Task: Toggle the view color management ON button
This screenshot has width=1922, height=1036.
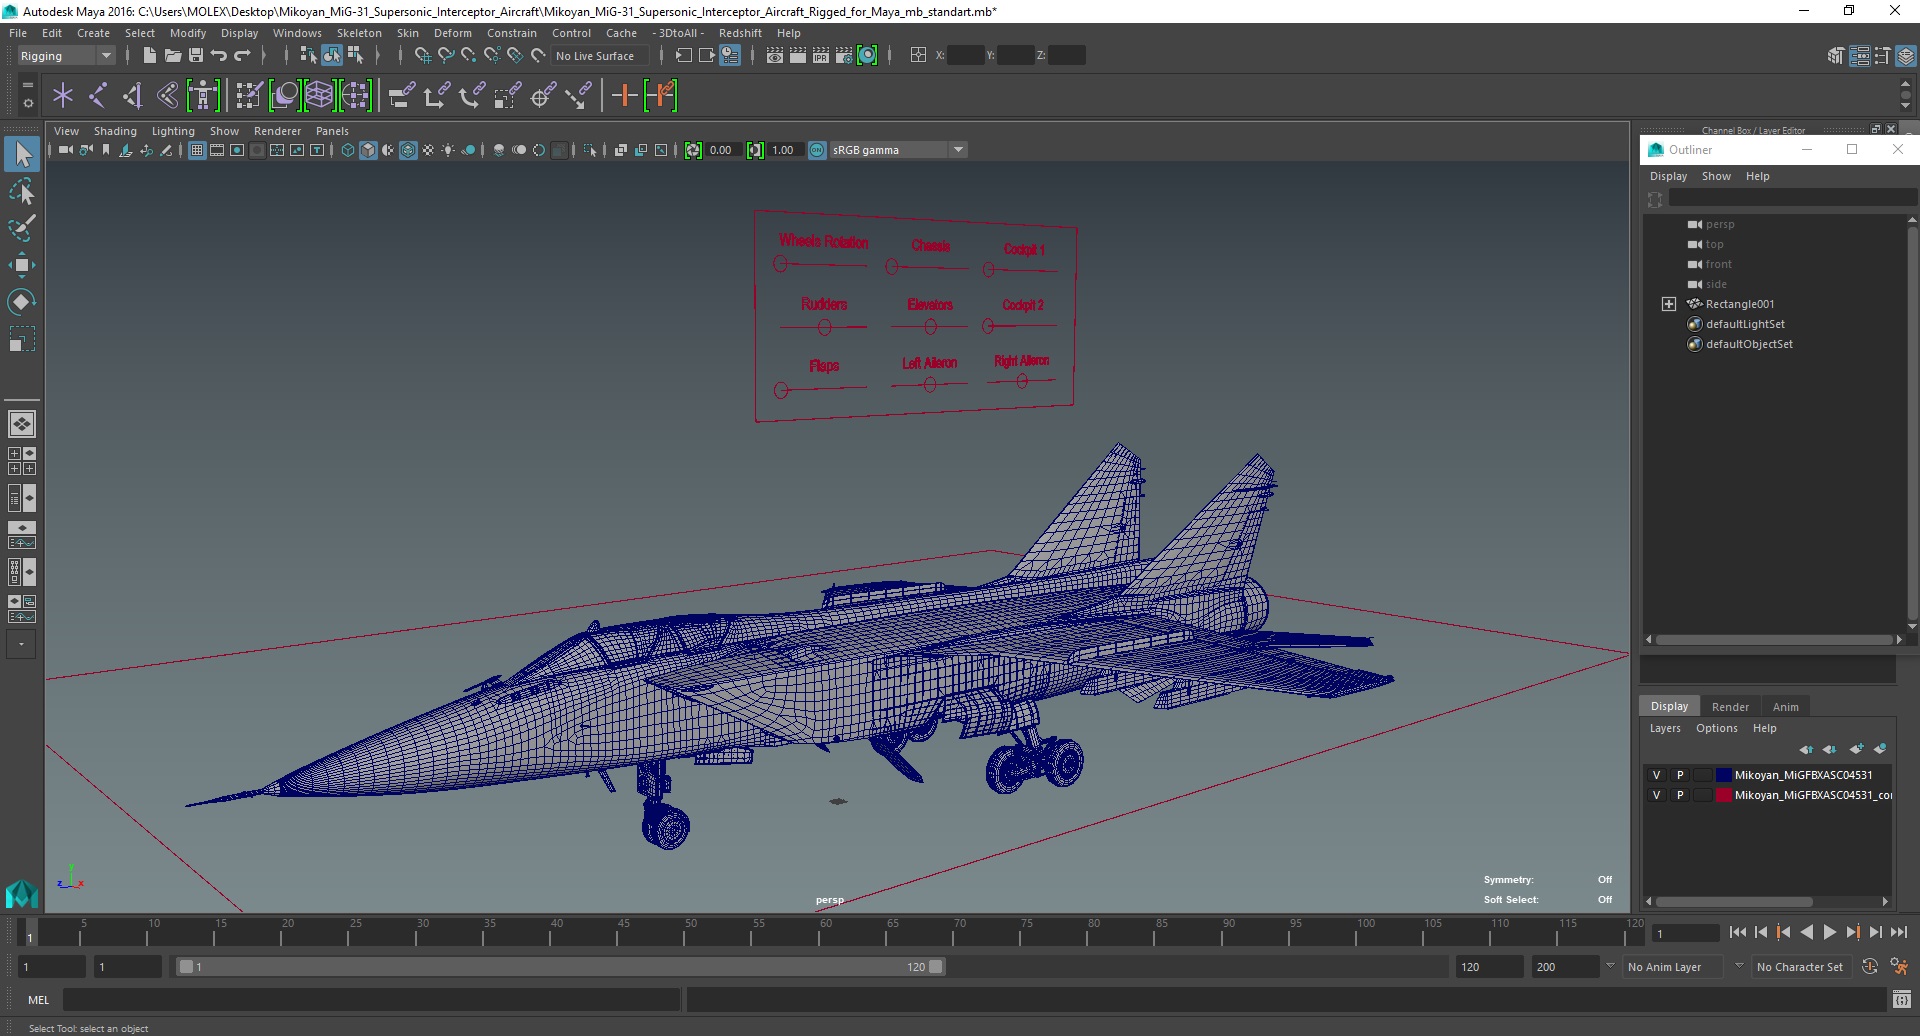Action: [817, 150]
